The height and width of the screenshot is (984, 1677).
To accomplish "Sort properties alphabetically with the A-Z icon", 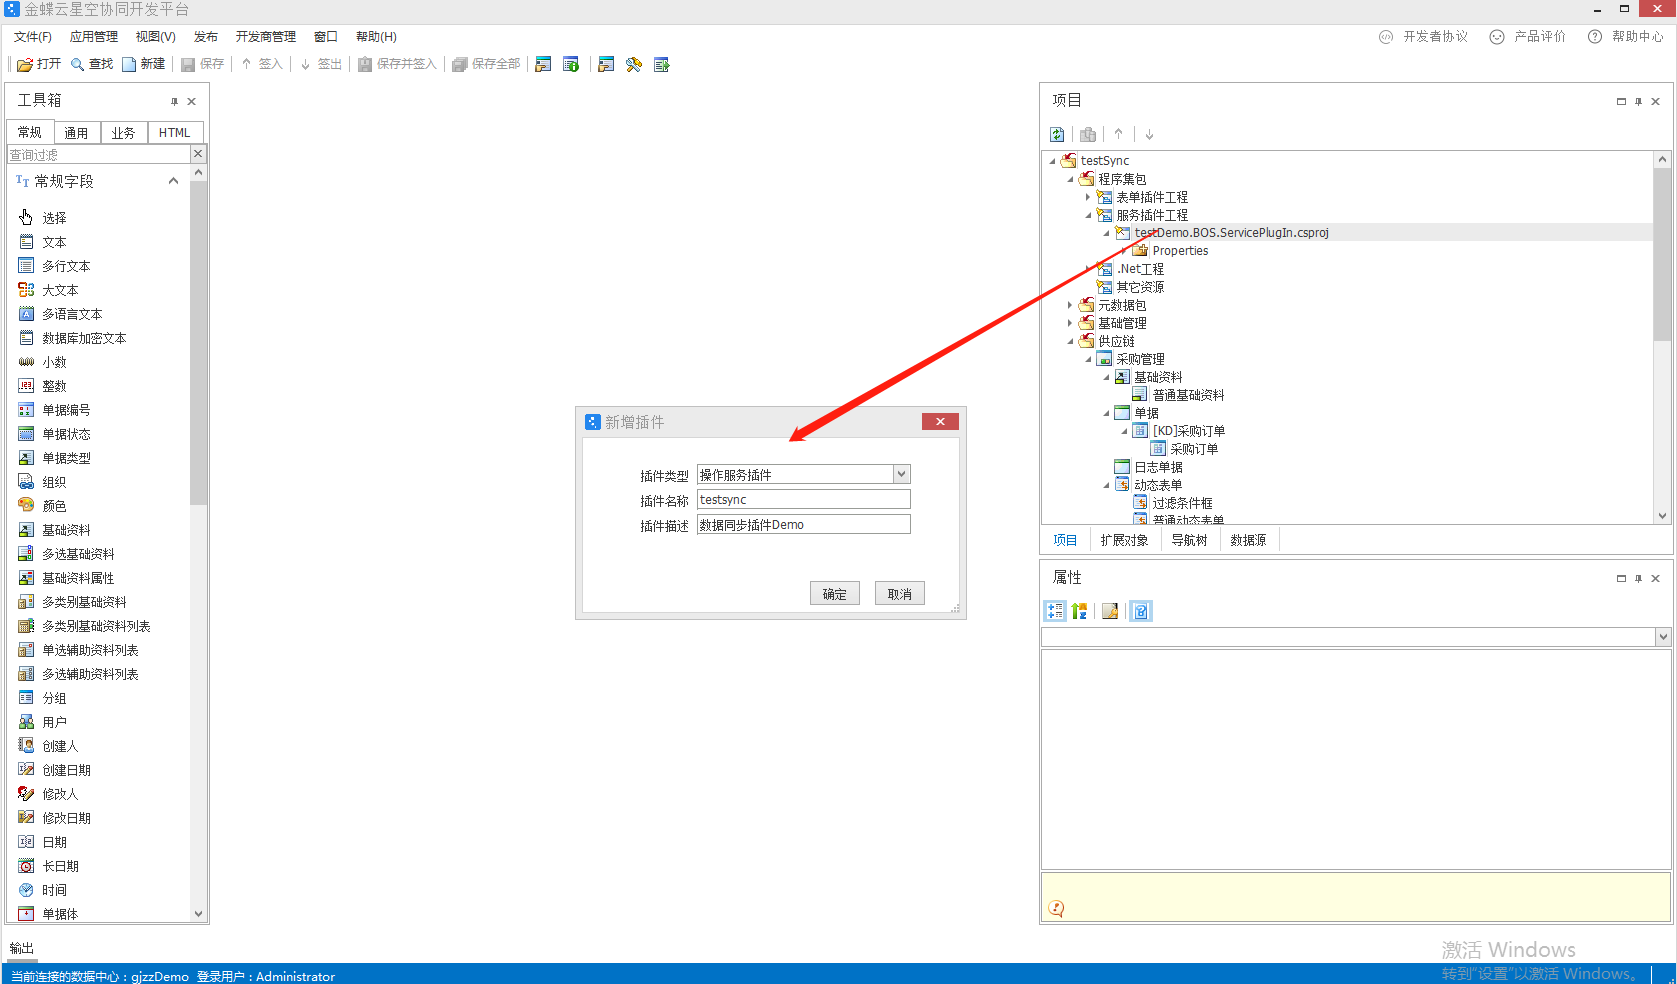I will pos(1080,611).
